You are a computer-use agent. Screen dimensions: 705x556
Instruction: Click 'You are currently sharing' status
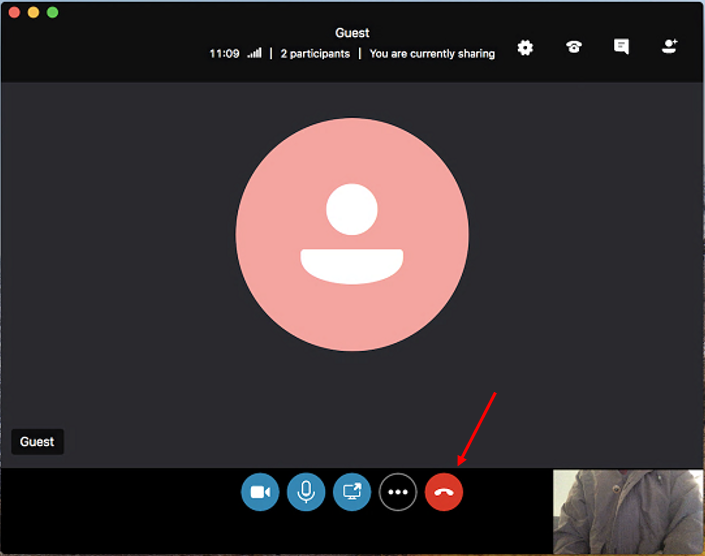pos(432,54)
